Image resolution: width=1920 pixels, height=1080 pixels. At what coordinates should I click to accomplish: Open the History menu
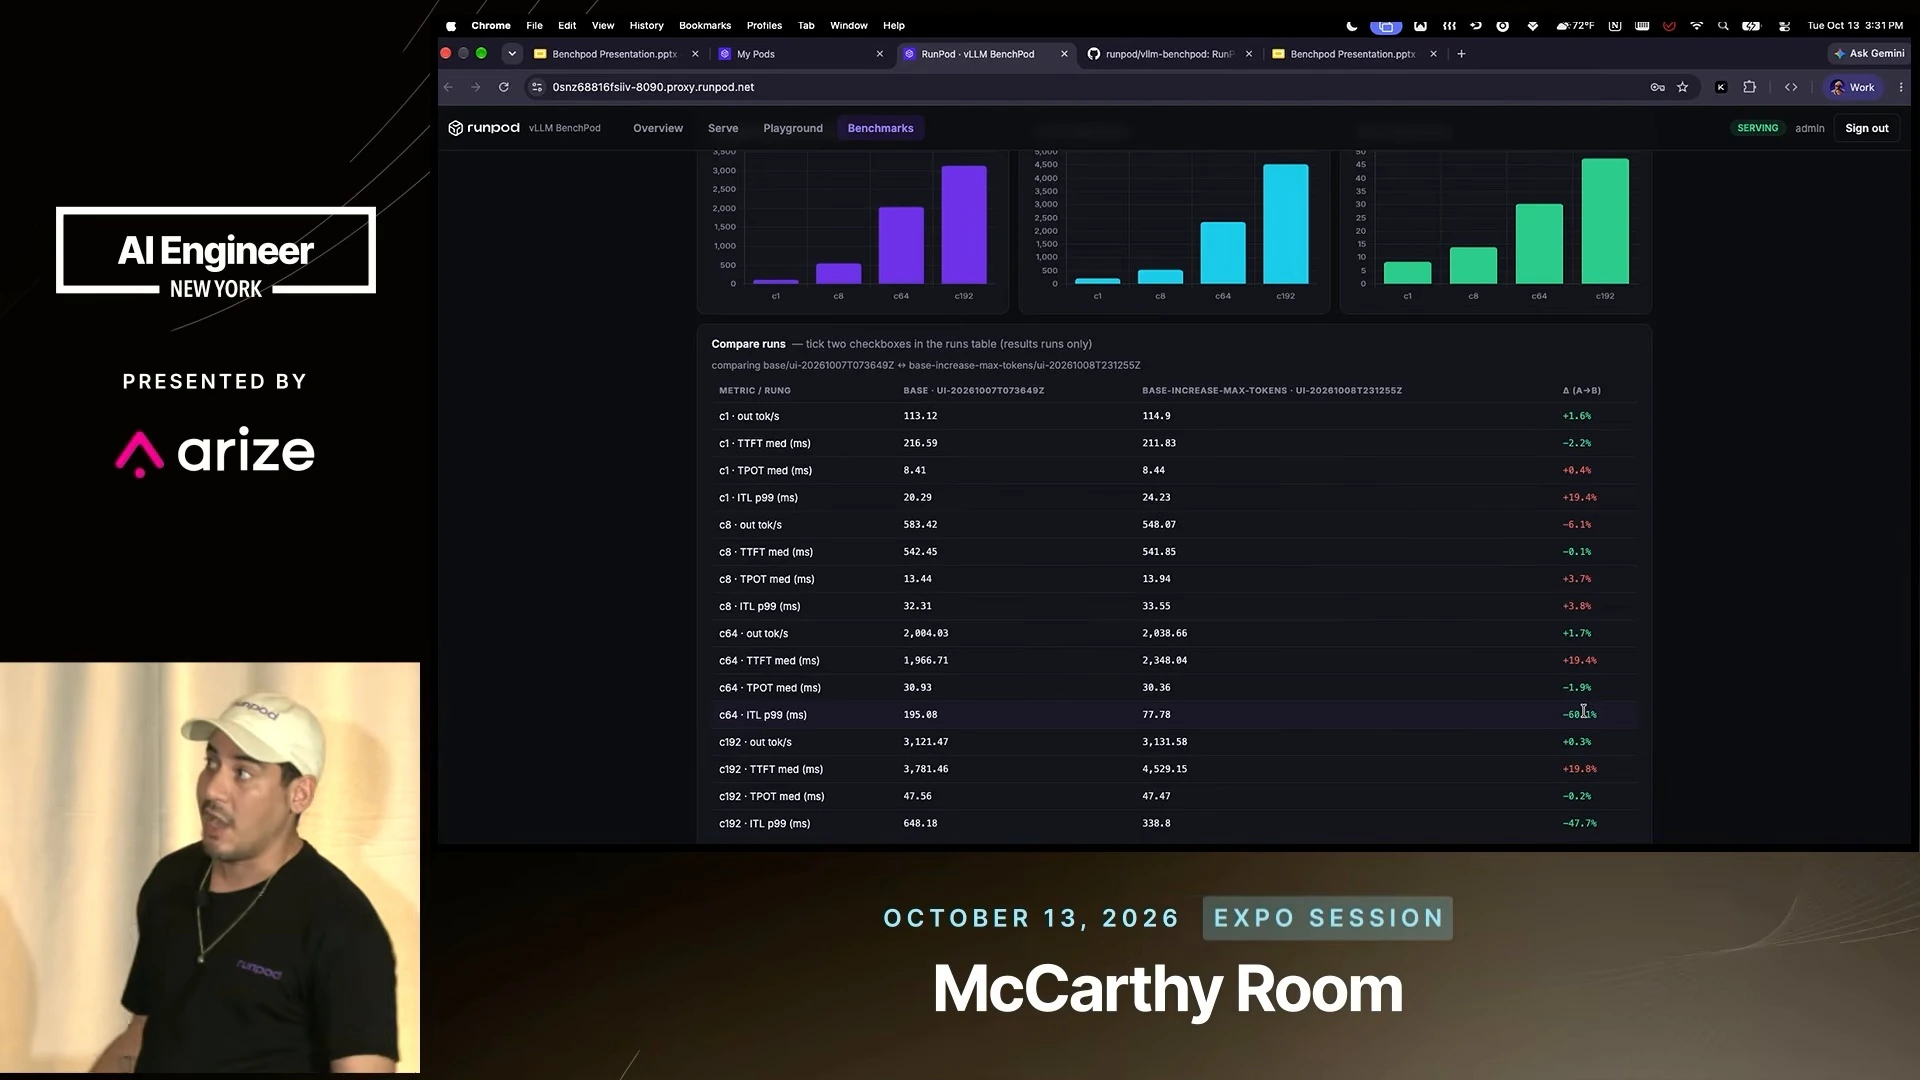[646, 26]
